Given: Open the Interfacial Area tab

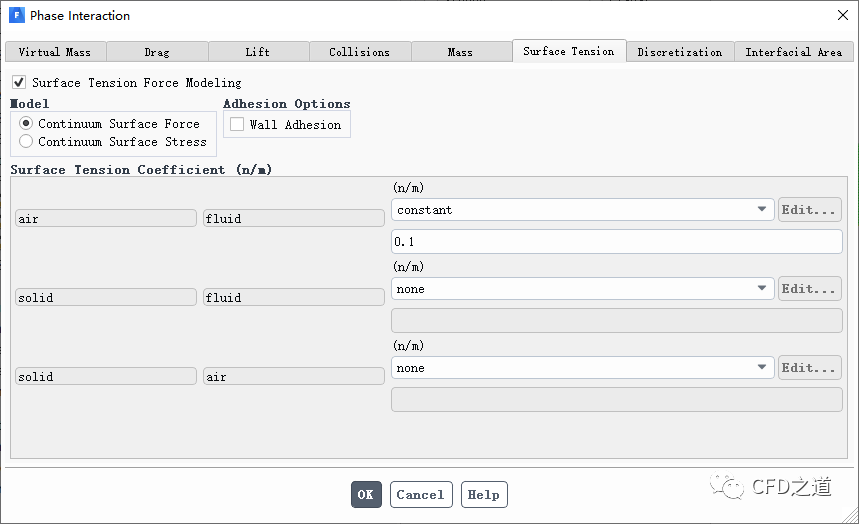Looking at the screenshot, I should point(793,52).
